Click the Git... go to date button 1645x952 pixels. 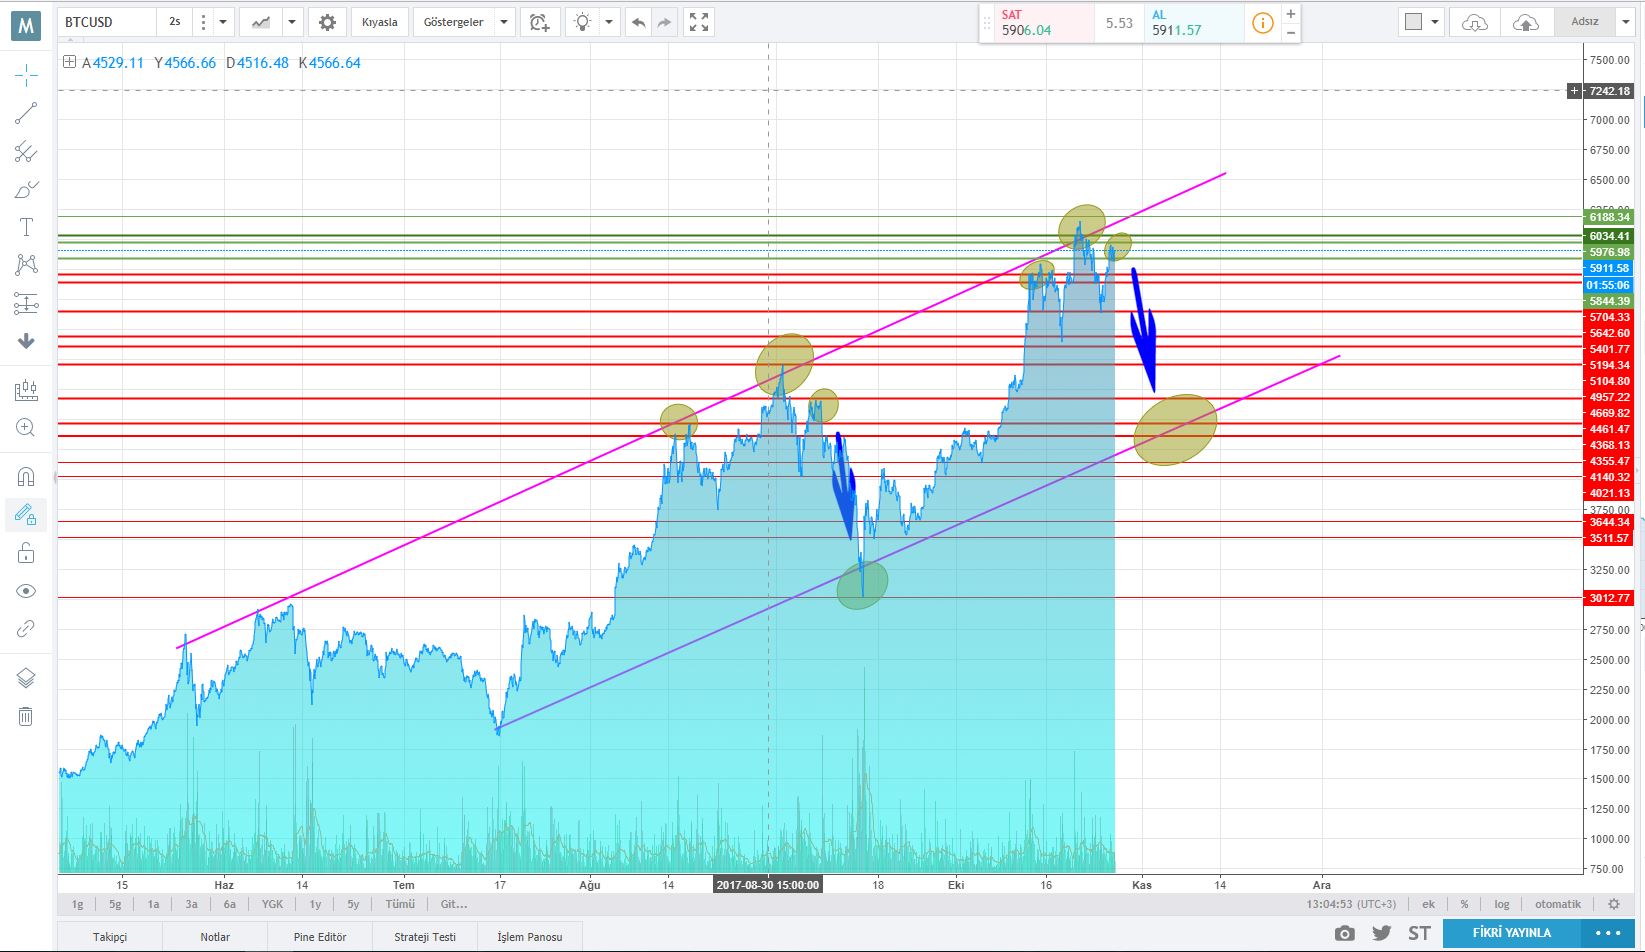(x=454, y=904)
